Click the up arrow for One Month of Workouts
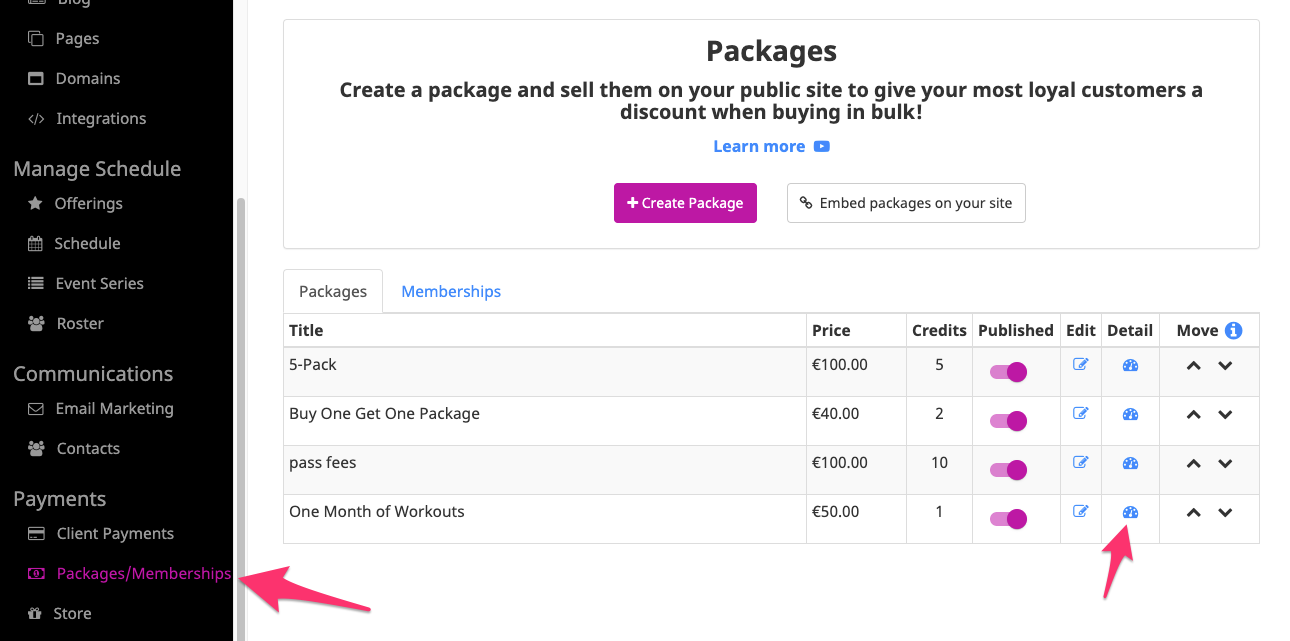The height and width of the screenshot is (641, 1290). [x=1193, y=512]
